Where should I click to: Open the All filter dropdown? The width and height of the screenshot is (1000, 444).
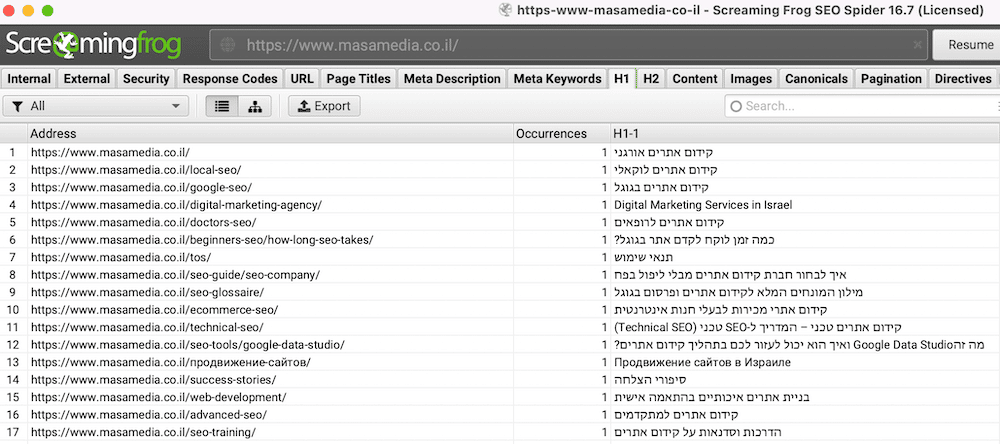[96, 107]
